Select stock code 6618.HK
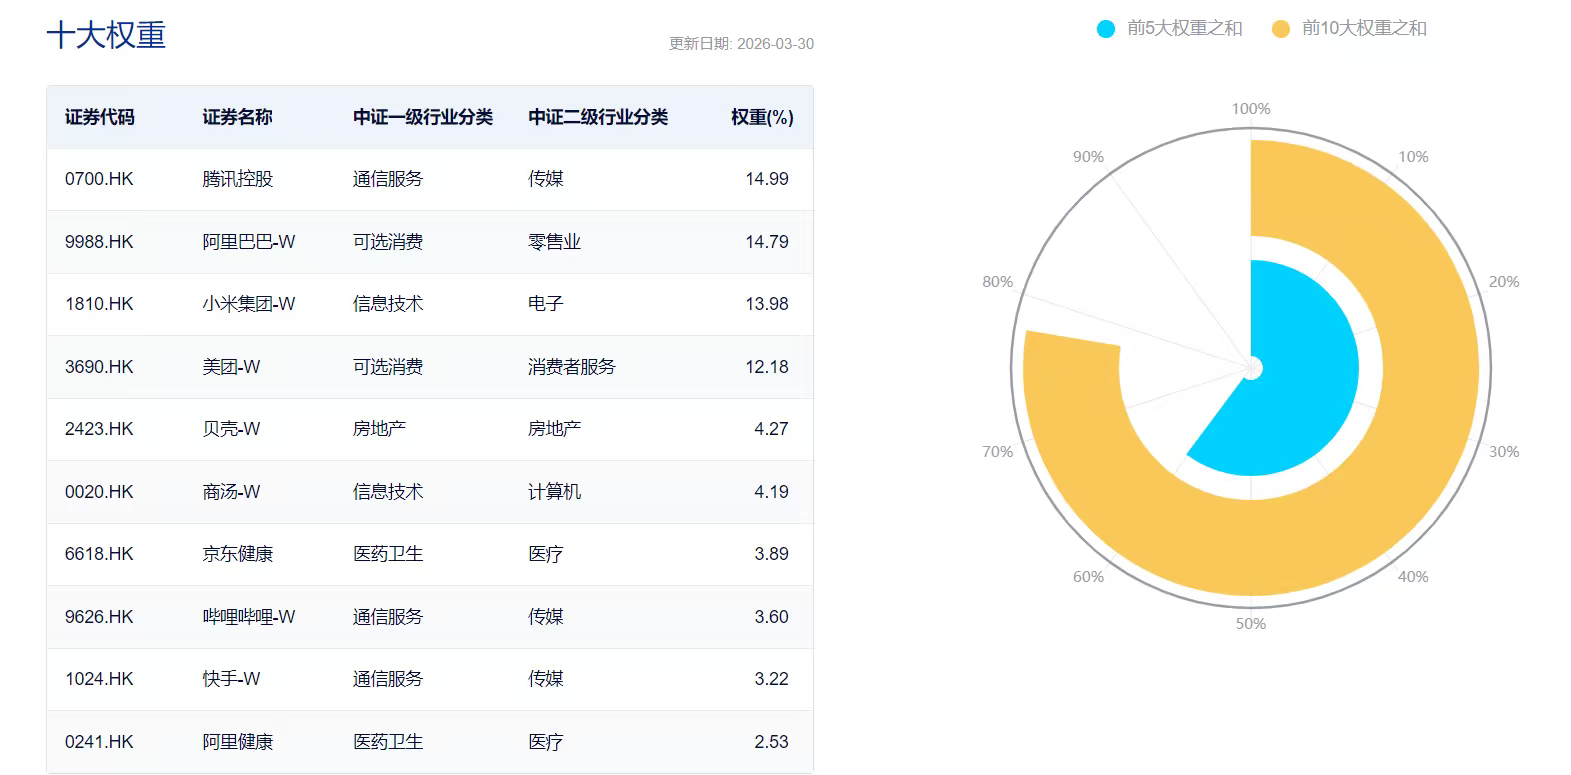The width and height of the screenshot is (1571, 775). 99,554
